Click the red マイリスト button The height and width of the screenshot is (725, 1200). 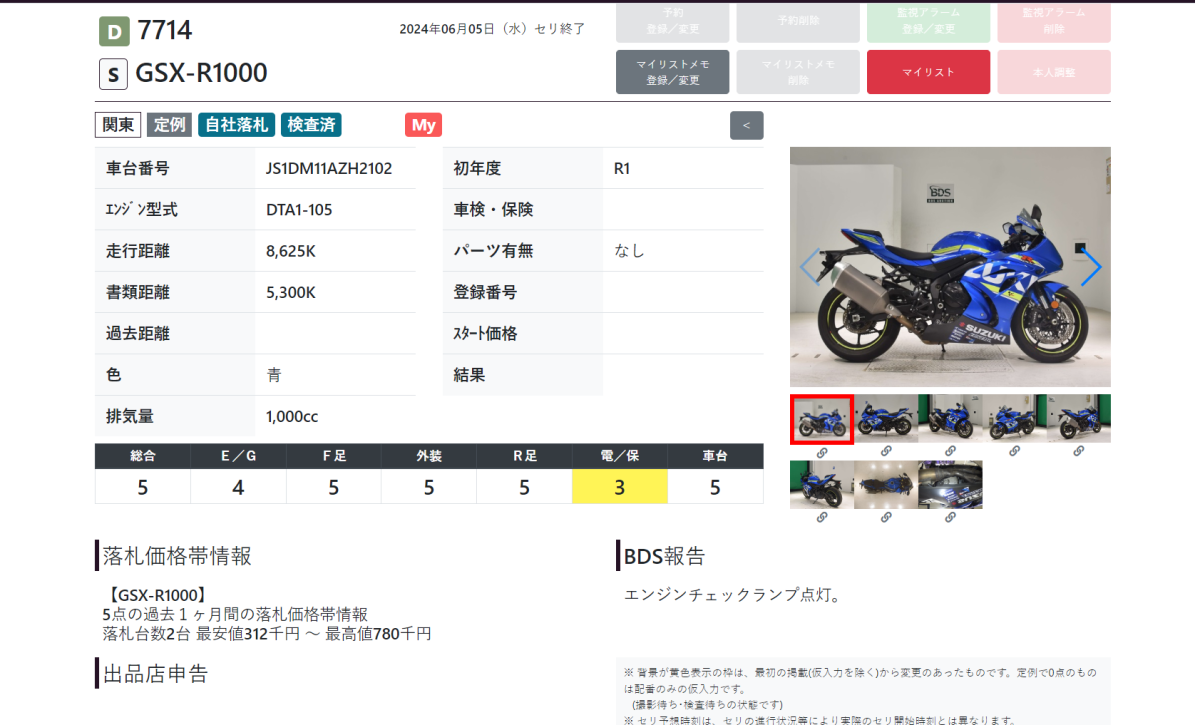click(928, 72)
